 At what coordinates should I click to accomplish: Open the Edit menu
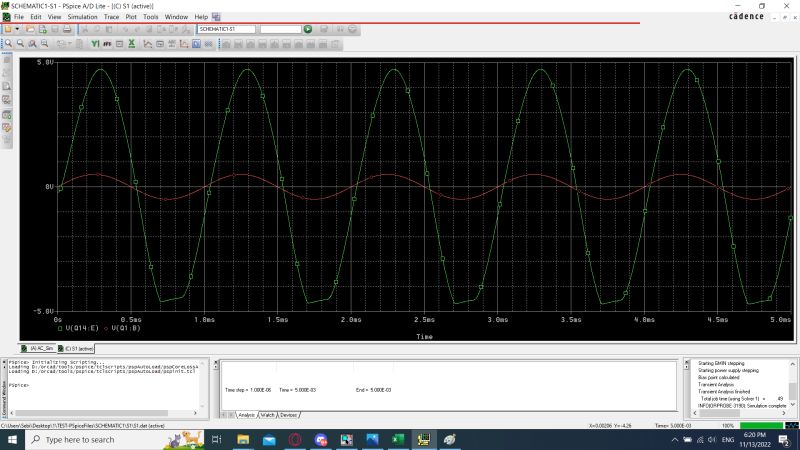36,17
